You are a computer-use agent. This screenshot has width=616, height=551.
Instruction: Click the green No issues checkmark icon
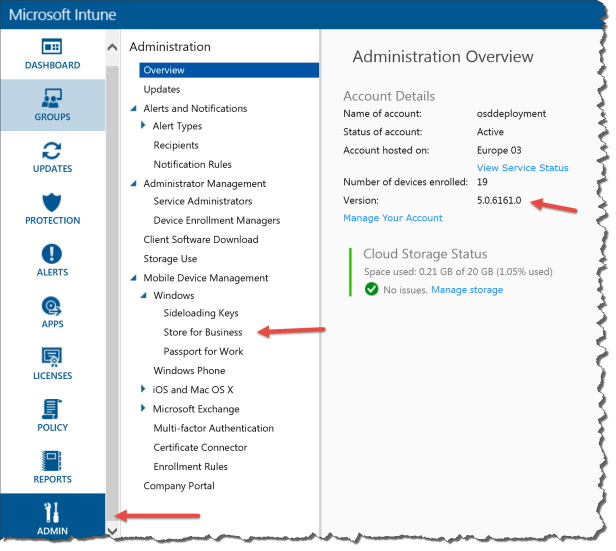371,289
